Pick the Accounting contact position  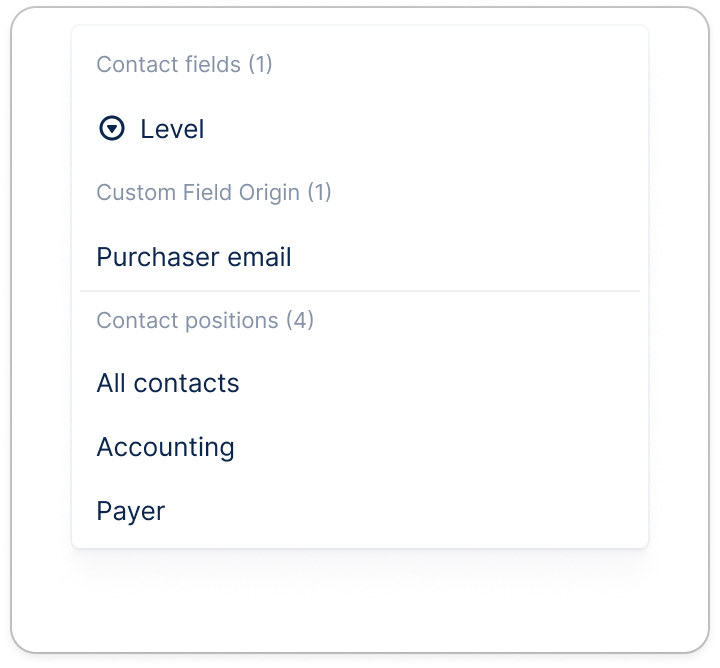[x=165, y=447]
